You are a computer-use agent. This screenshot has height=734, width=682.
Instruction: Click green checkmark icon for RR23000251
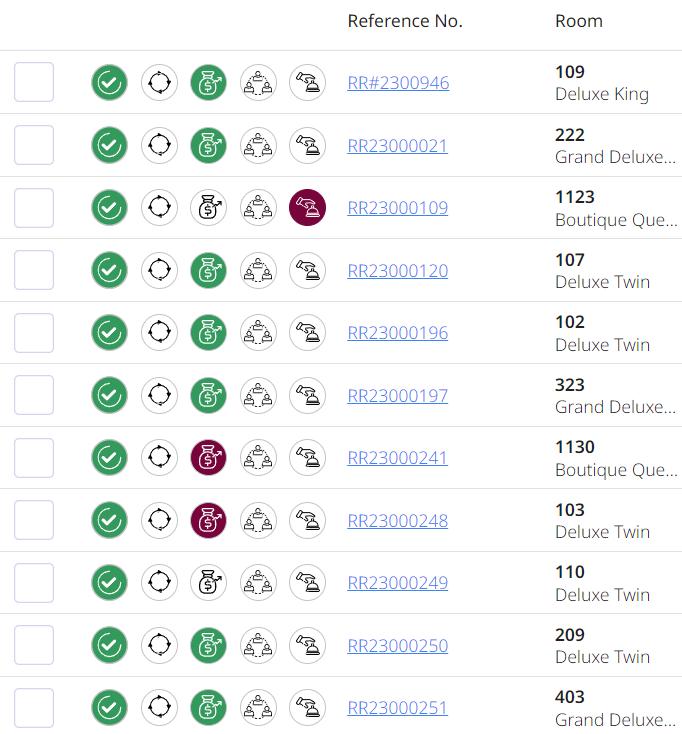(x=109, y=708)
